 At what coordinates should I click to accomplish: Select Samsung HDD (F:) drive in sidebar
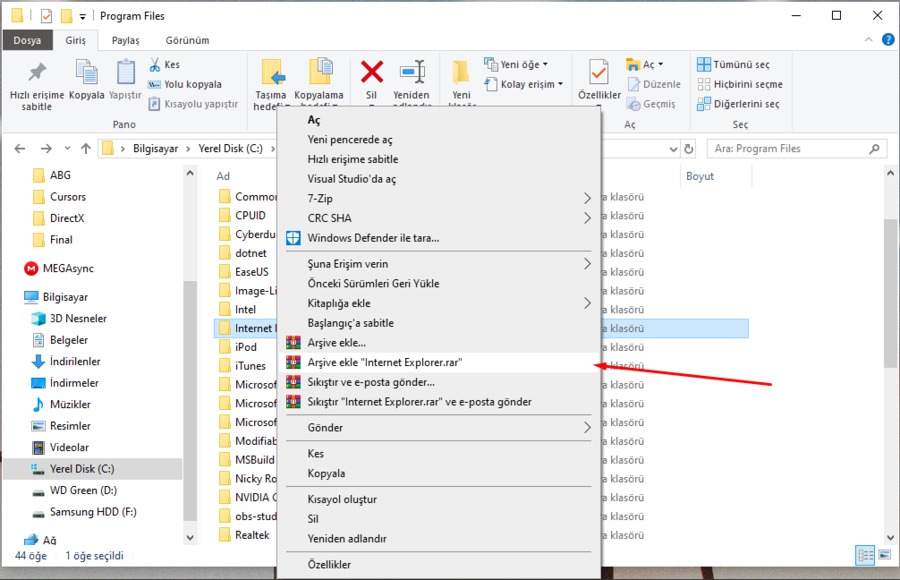pyautogui.click(x=84, y=512)
